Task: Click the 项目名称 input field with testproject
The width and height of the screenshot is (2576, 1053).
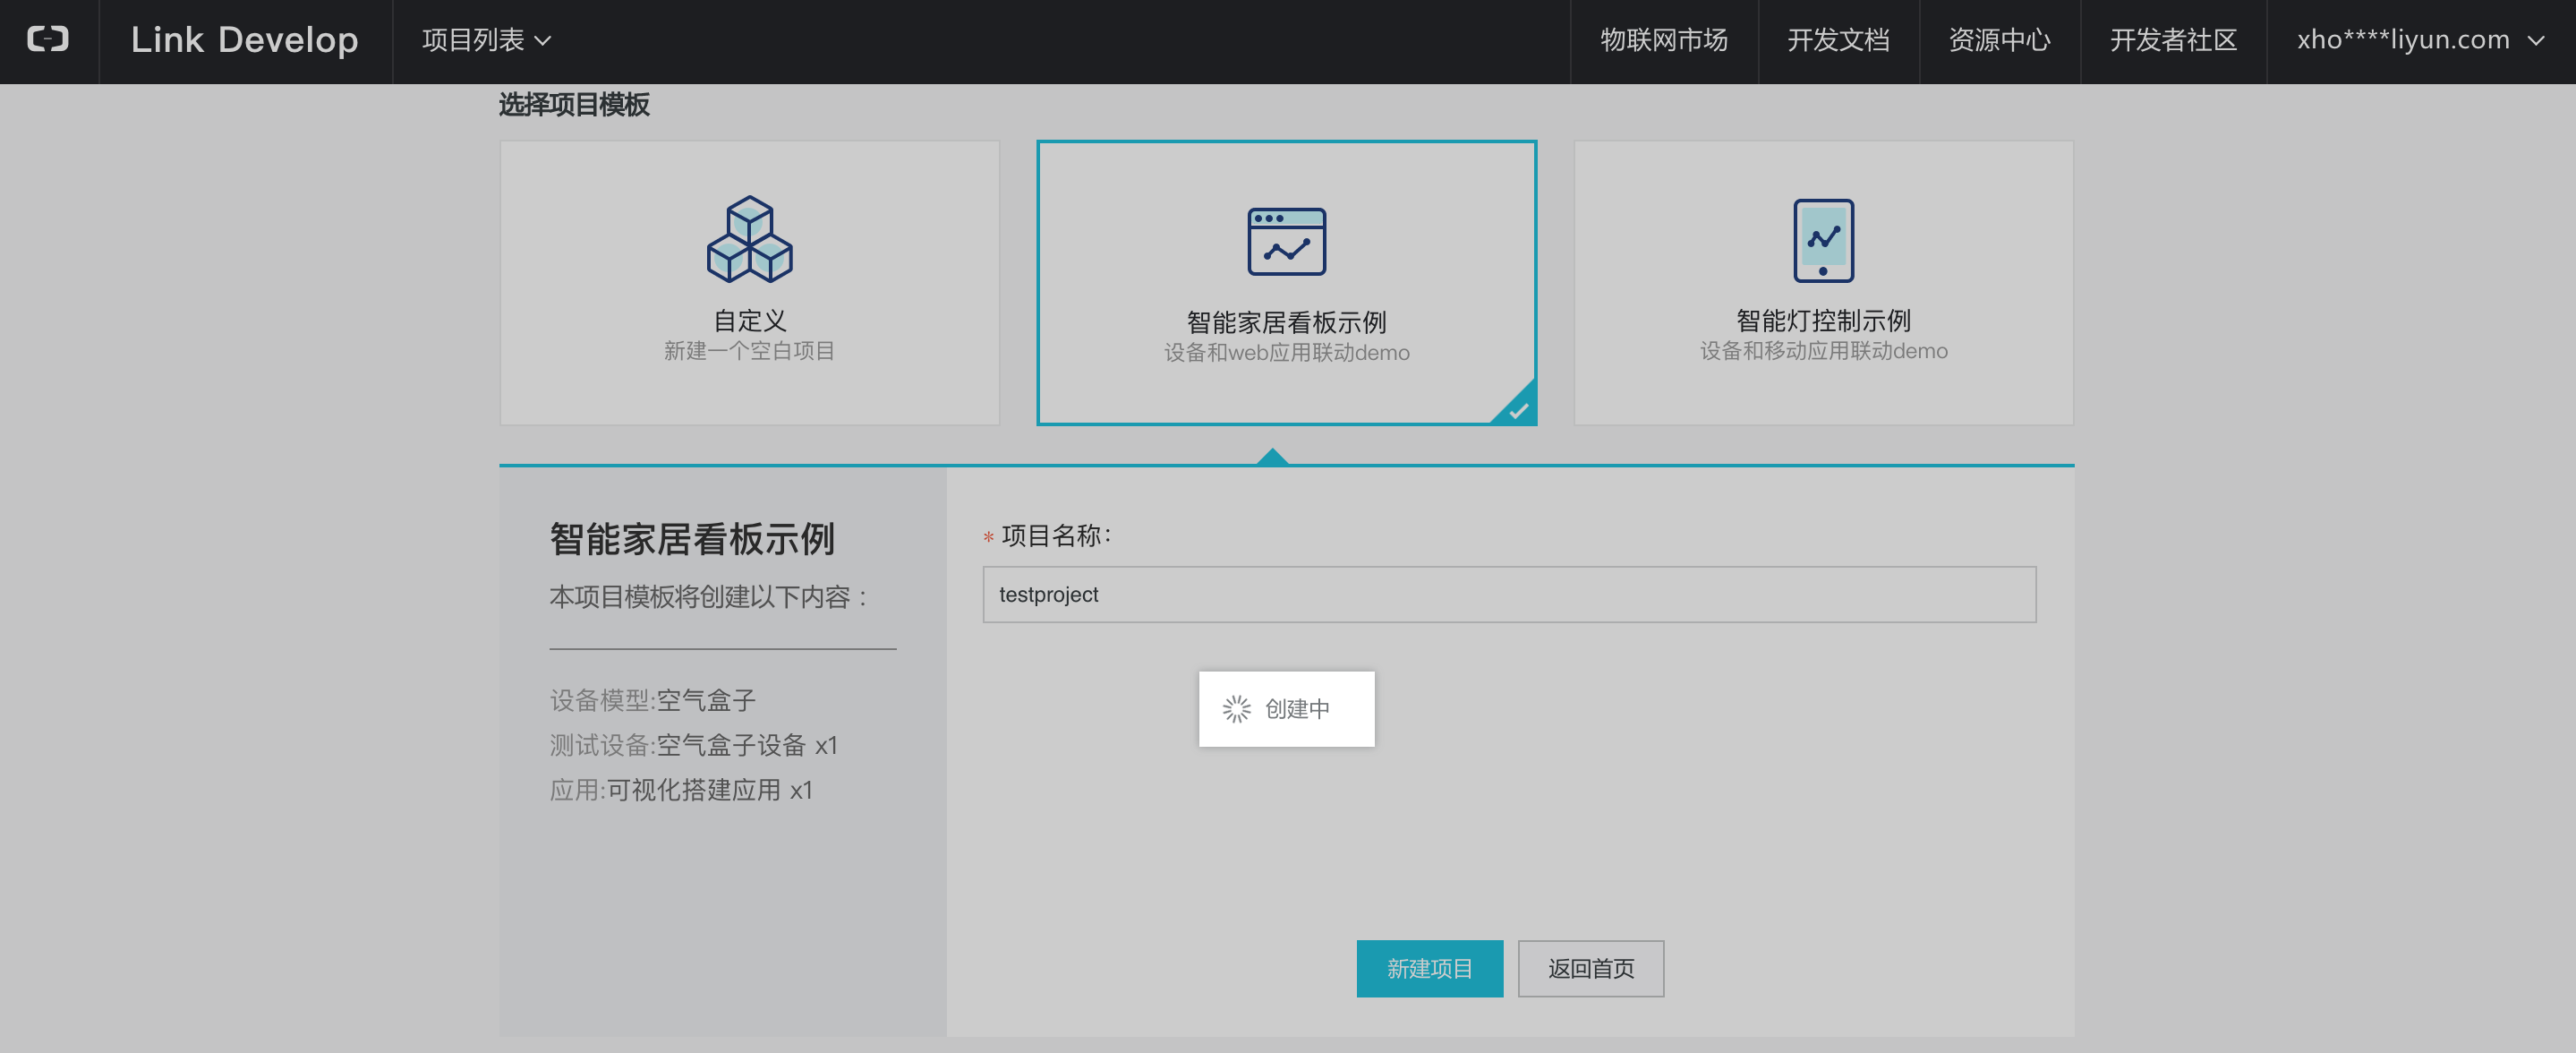Action: point(1508,594)
